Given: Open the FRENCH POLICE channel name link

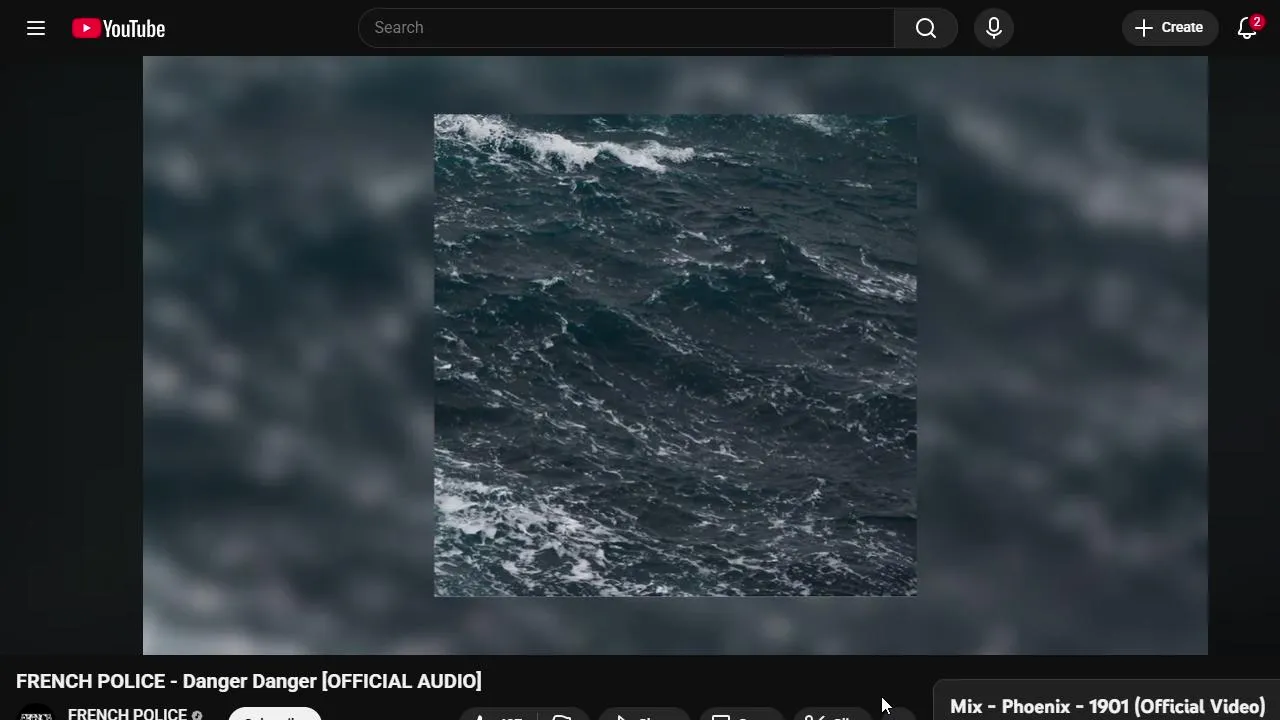Looking at the screenshot, I should coord(127,713).
